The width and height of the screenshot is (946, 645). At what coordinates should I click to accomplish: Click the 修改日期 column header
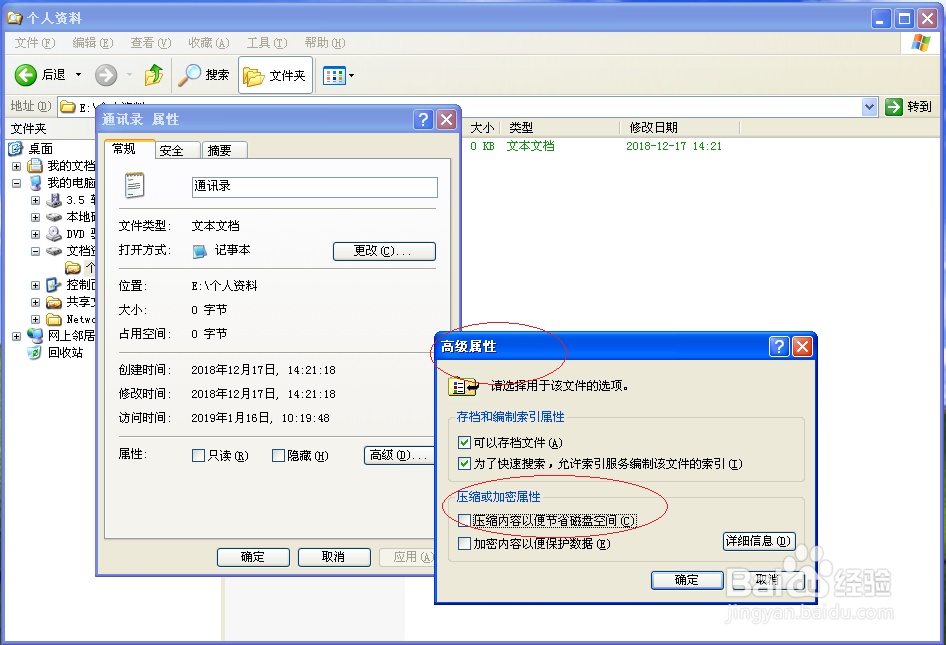pyautogui.click(x=679, y=127)
